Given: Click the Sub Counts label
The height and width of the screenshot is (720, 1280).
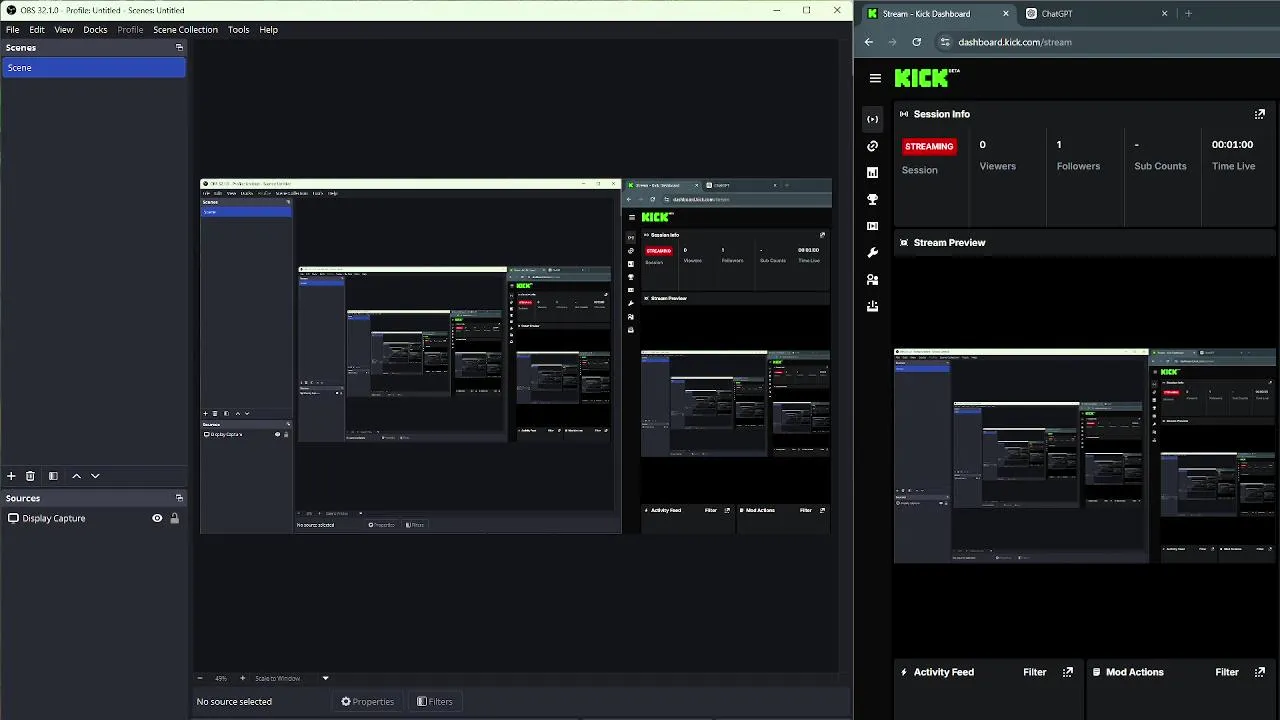Looking at the screenshot, I should [1160, 166].
